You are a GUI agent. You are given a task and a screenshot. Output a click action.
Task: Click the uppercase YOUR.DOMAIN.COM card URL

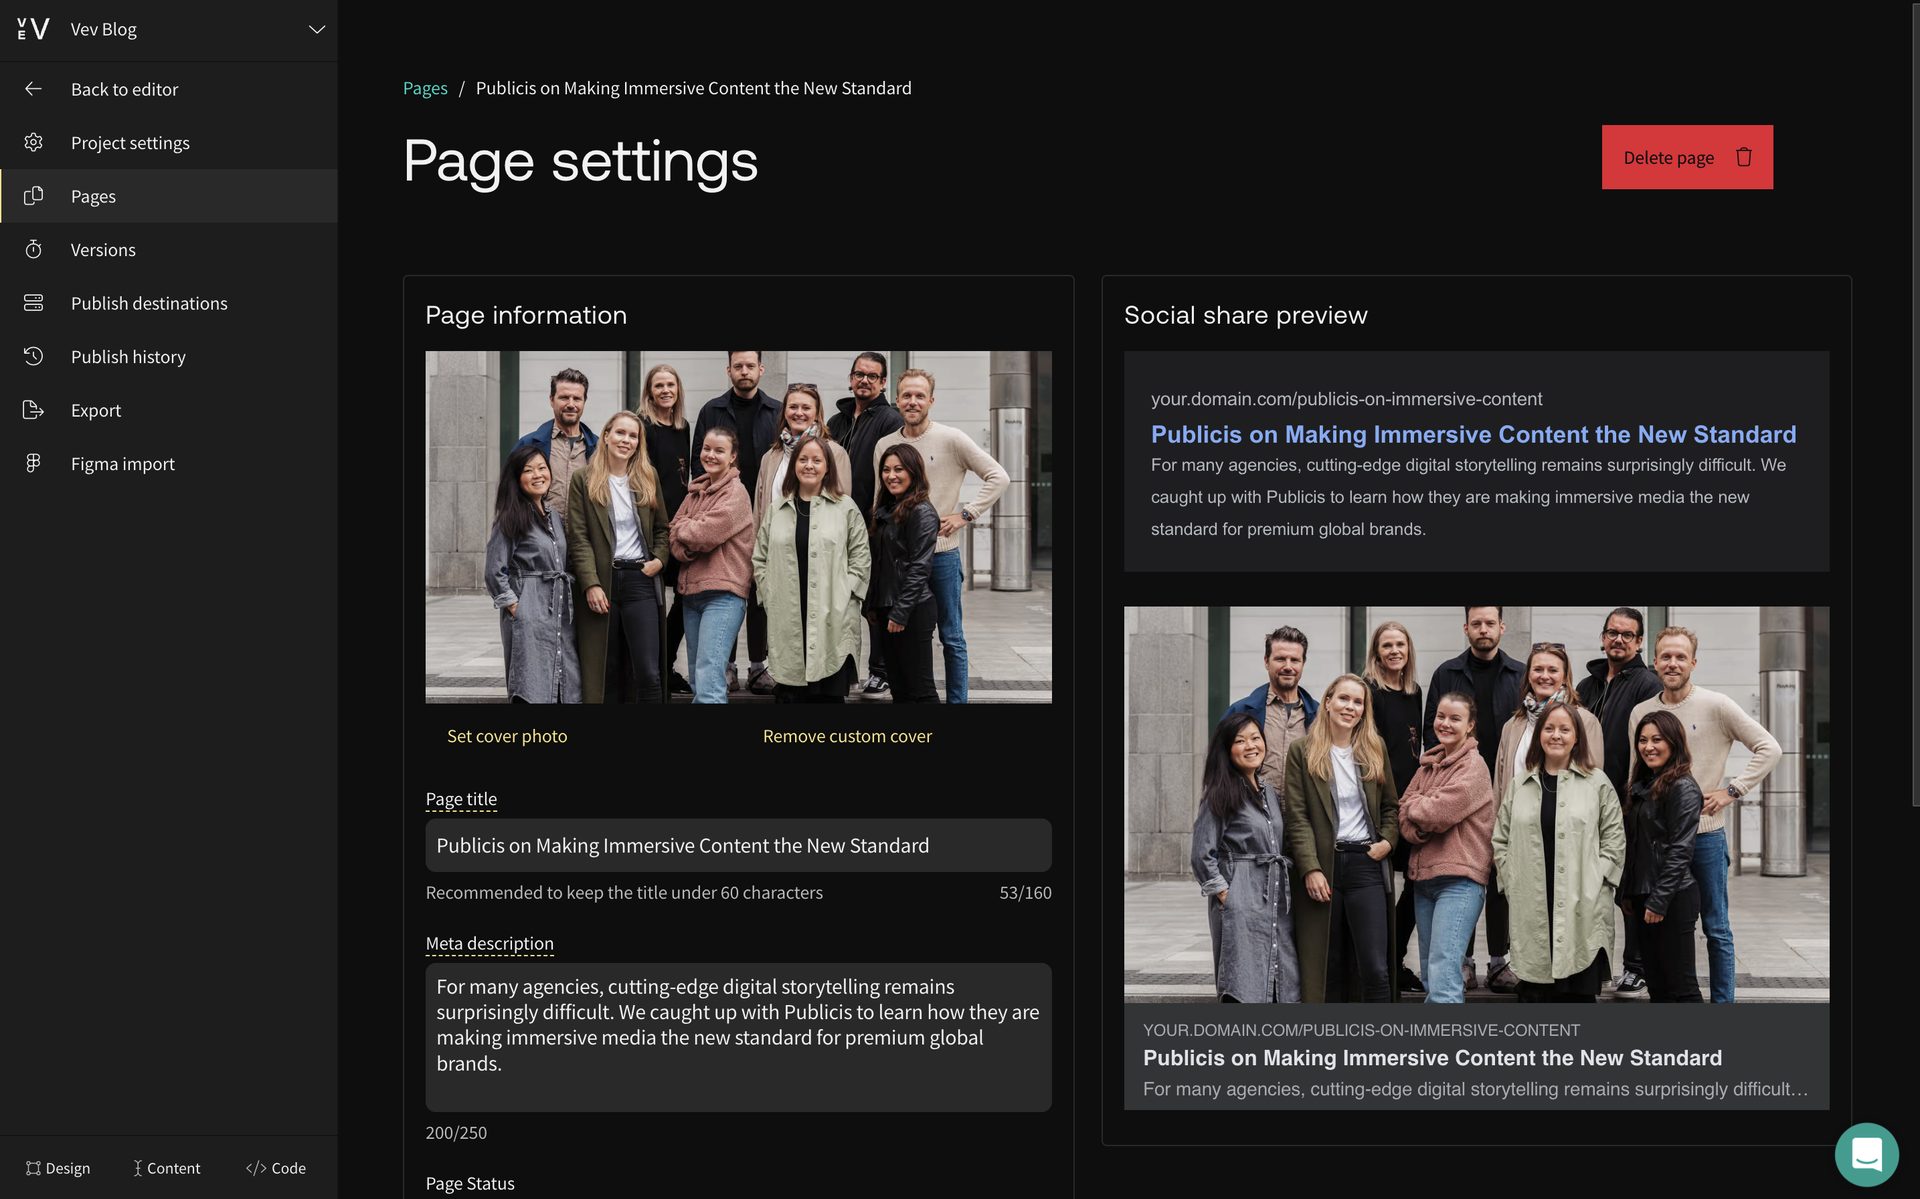1361,1030
